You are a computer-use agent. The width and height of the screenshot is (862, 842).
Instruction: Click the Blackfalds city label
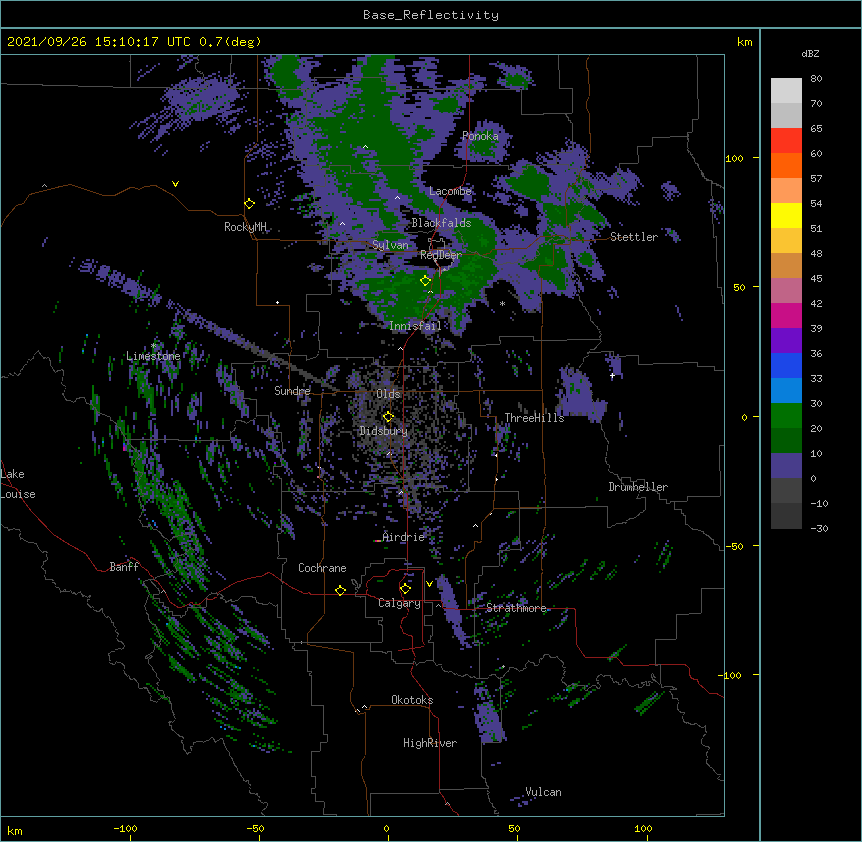441,223
